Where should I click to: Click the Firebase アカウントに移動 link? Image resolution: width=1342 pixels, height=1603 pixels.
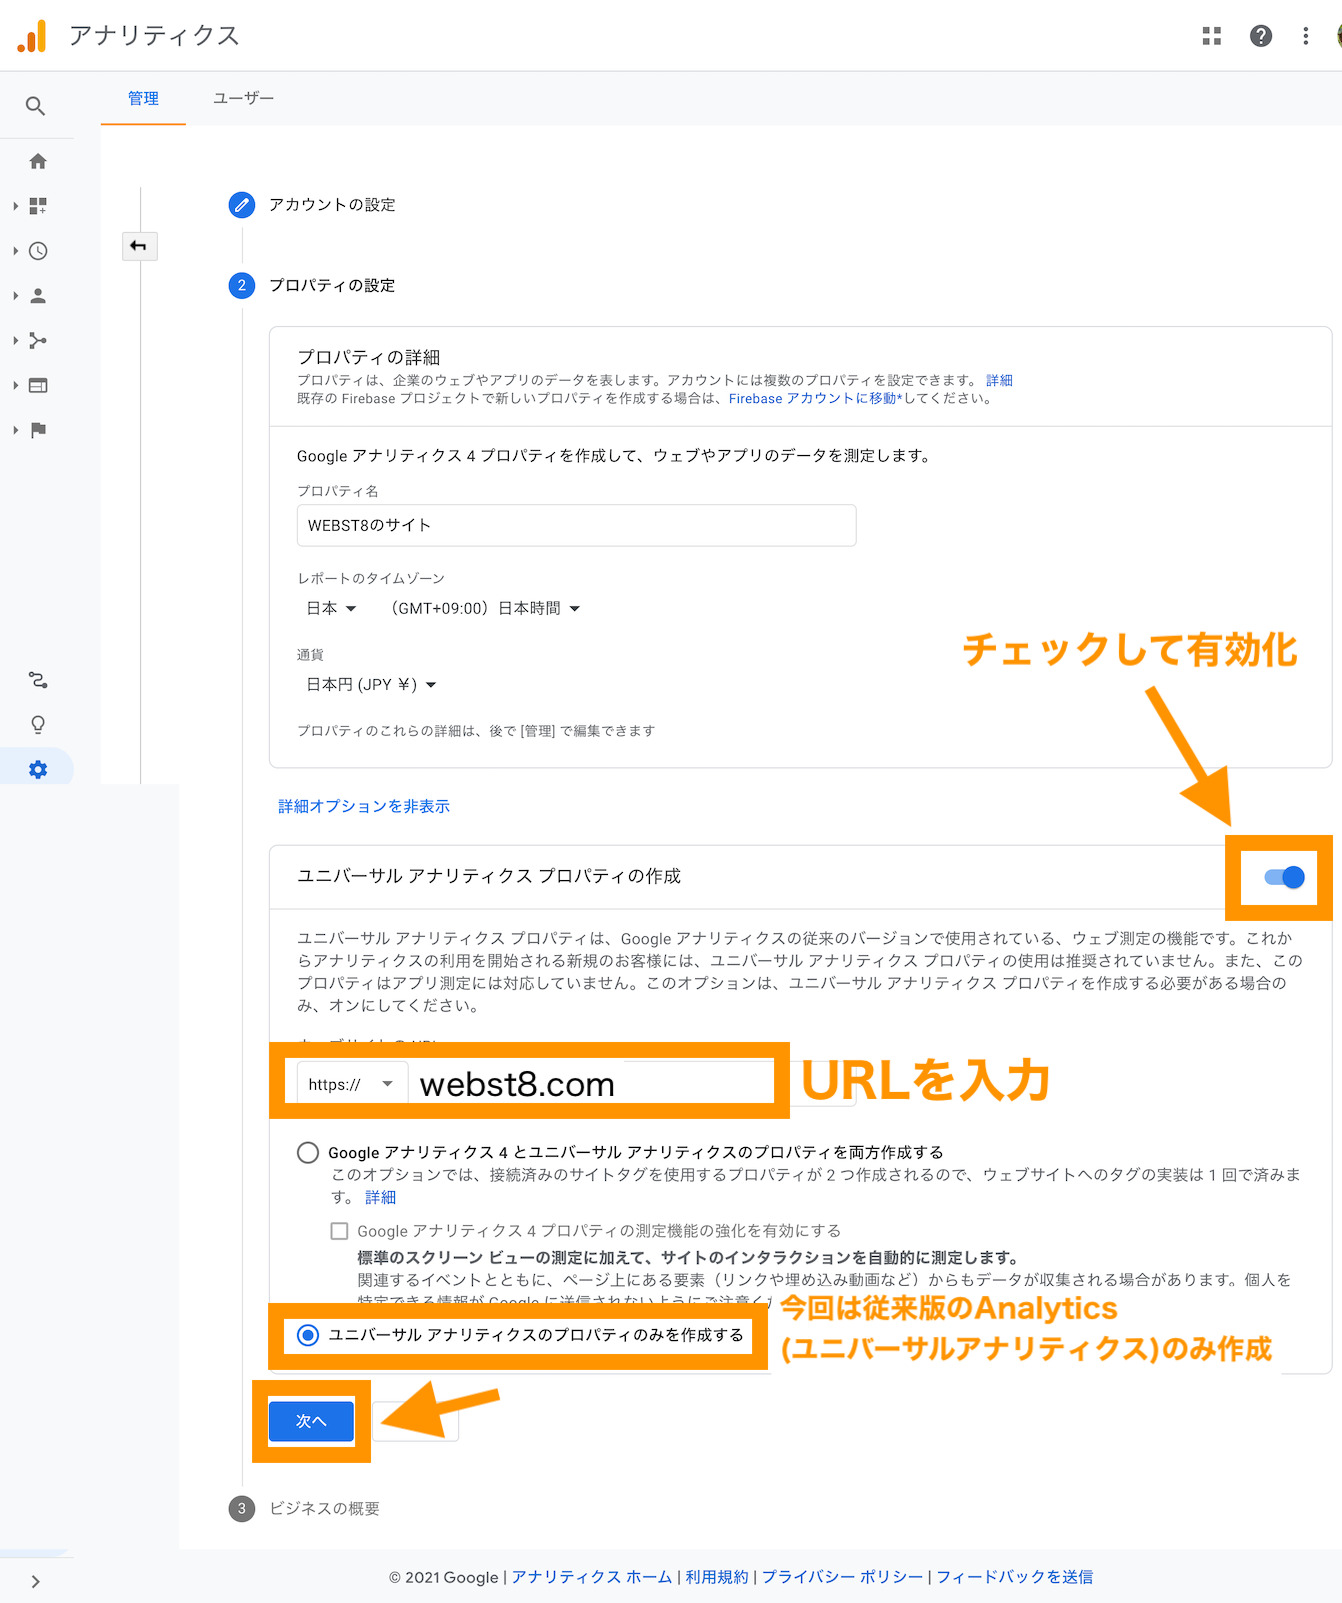(x=815, y=398)
